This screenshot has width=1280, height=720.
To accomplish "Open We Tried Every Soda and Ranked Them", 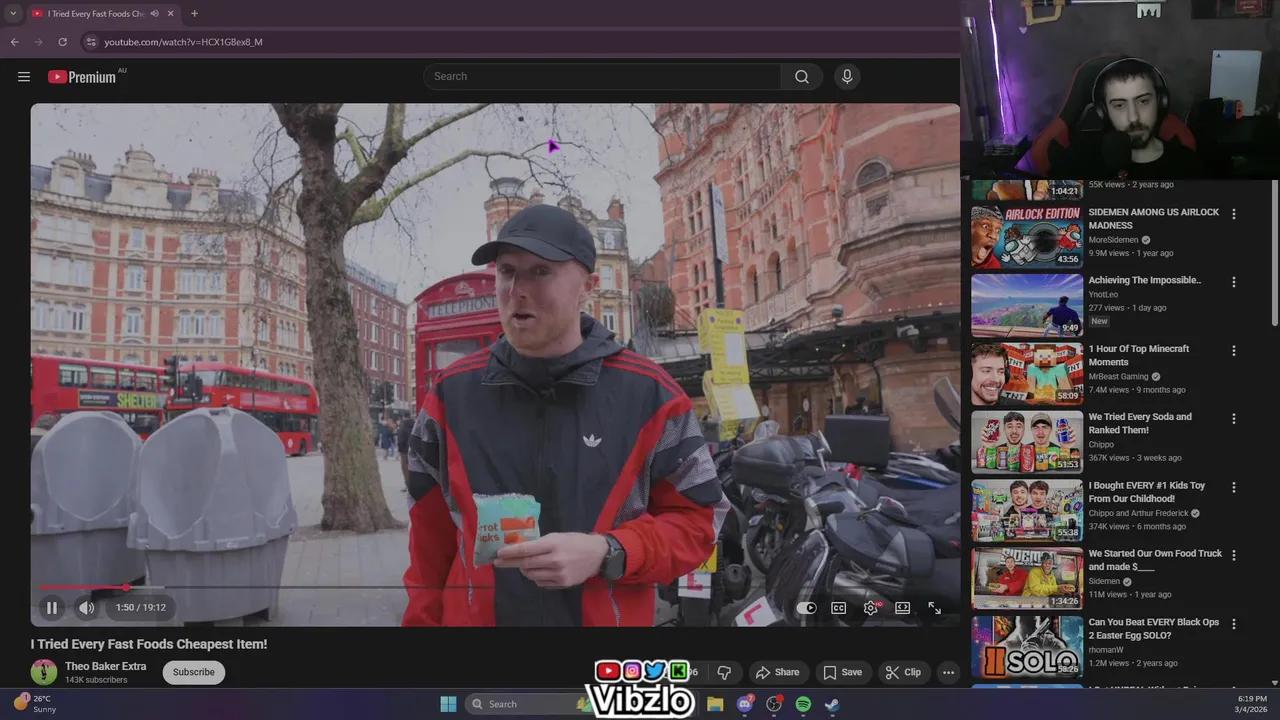I will (x=1140, y=424).
